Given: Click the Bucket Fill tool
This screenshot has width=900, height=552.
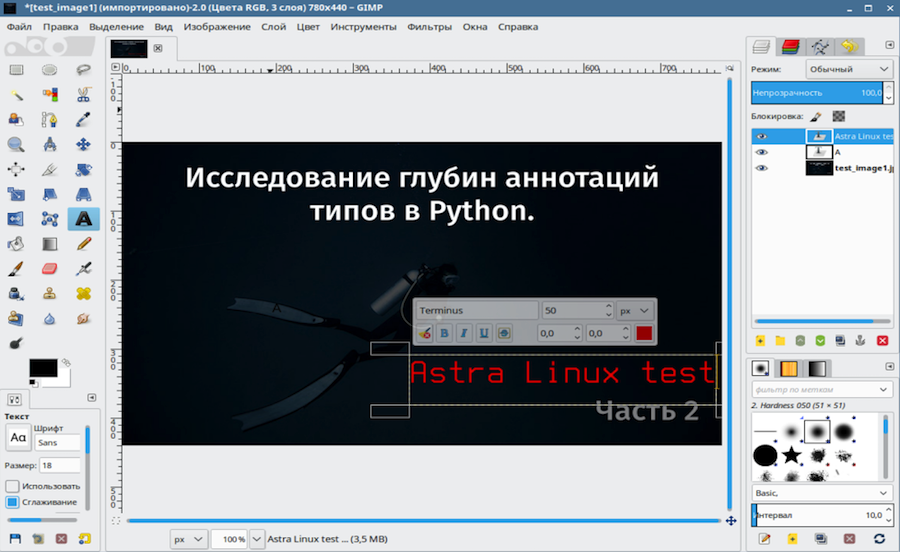Looking at the screenshot, I should pyautogui.click(x=16, y=244).
